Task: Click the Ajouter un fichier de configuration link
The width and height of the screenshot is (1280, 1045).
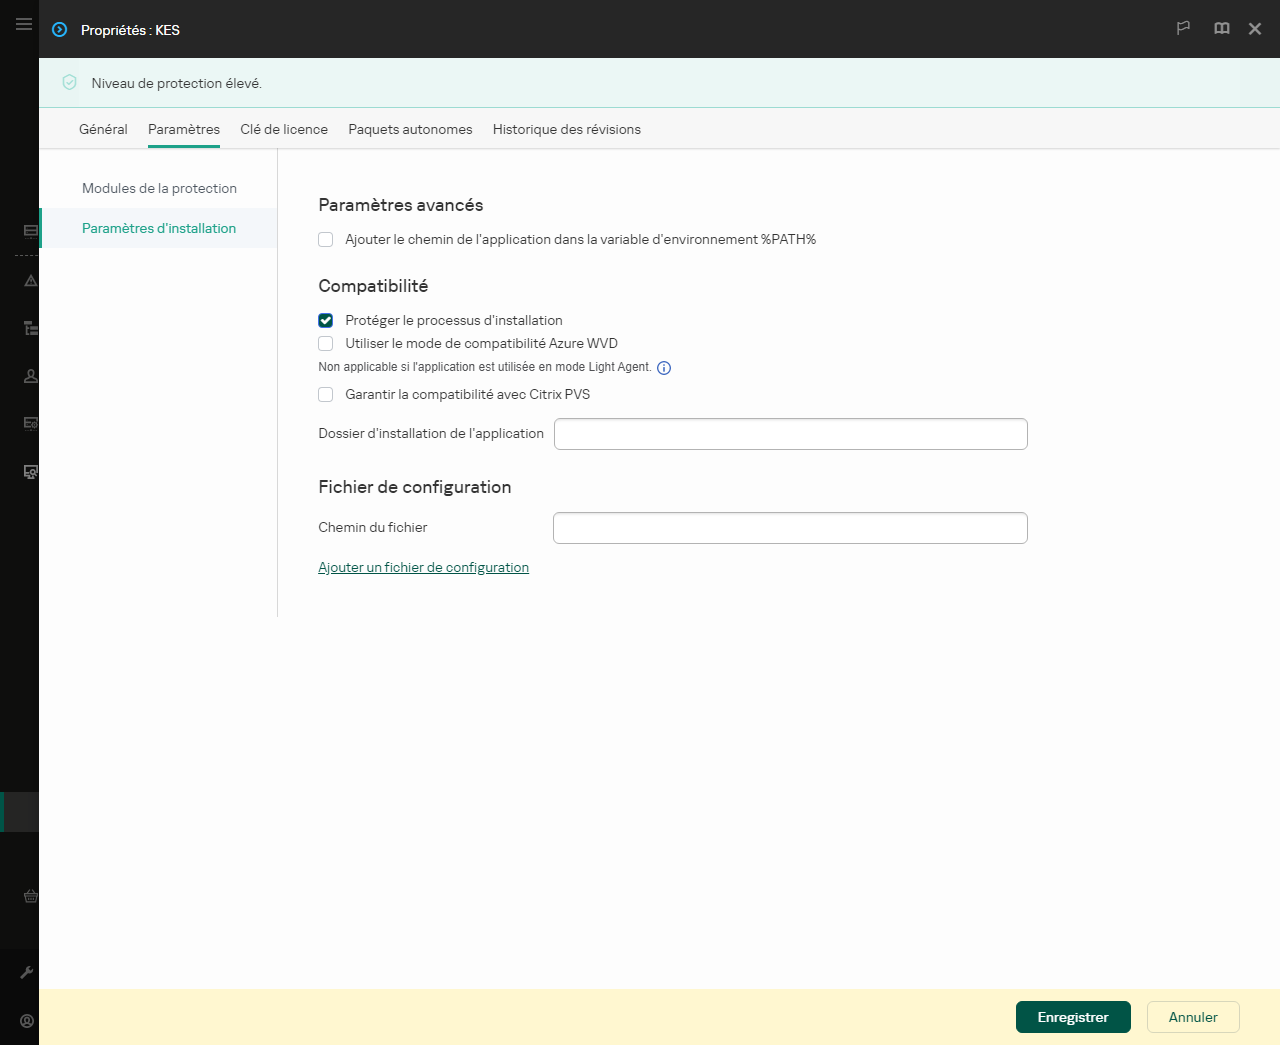Action: tap(423, 567)
